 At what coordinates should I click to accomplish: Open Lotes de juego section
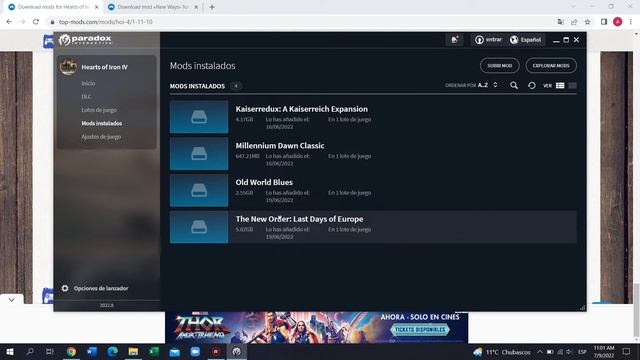[99, 110]
